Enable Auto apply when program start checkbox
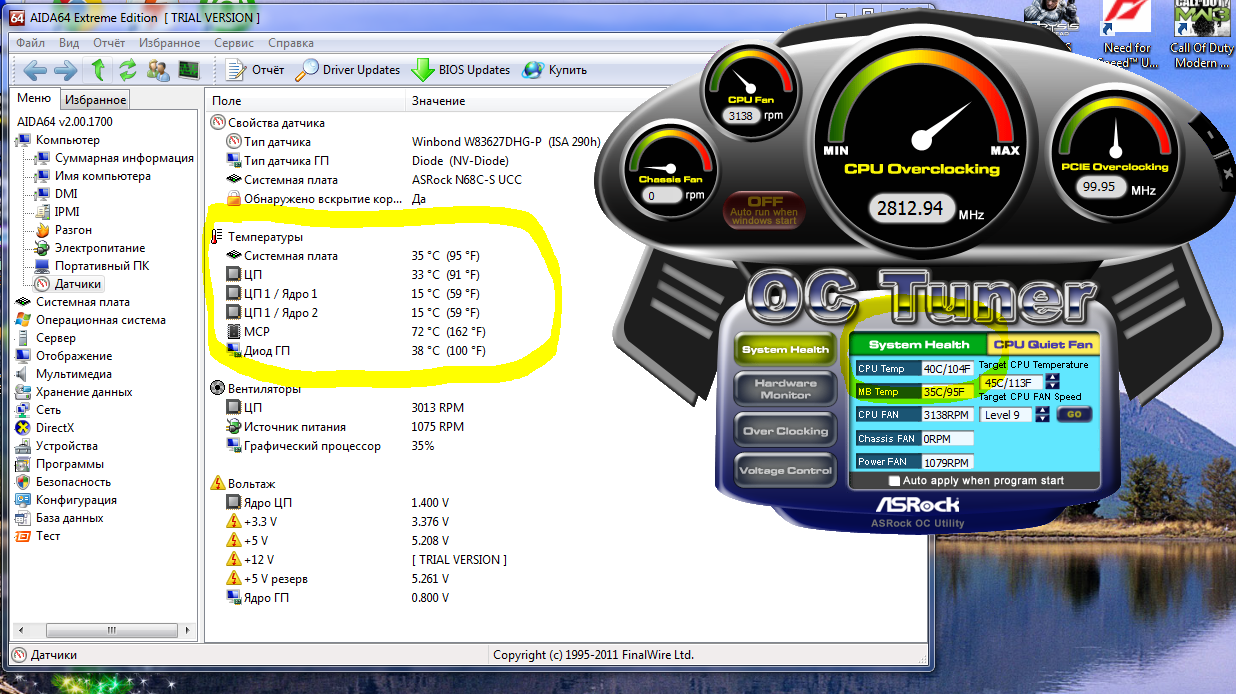Screen dimensions: 1236x694 (x=894, y=481)
